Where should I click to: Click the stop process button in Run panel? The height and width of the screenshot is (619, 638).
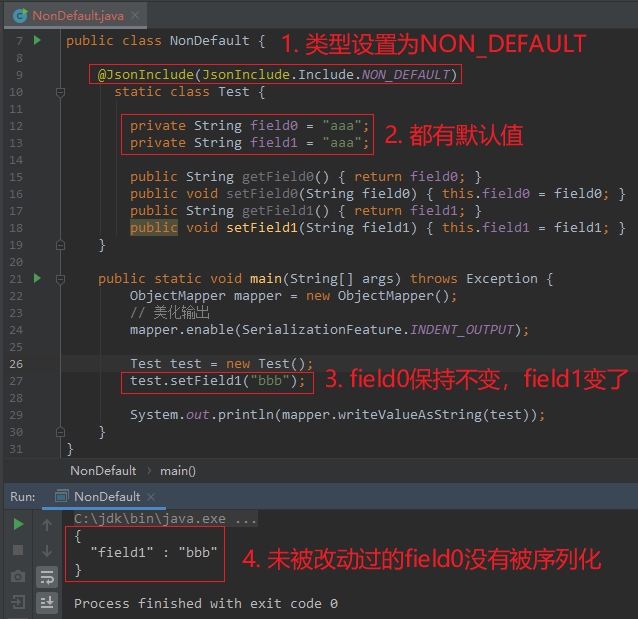tap(18, 550)
